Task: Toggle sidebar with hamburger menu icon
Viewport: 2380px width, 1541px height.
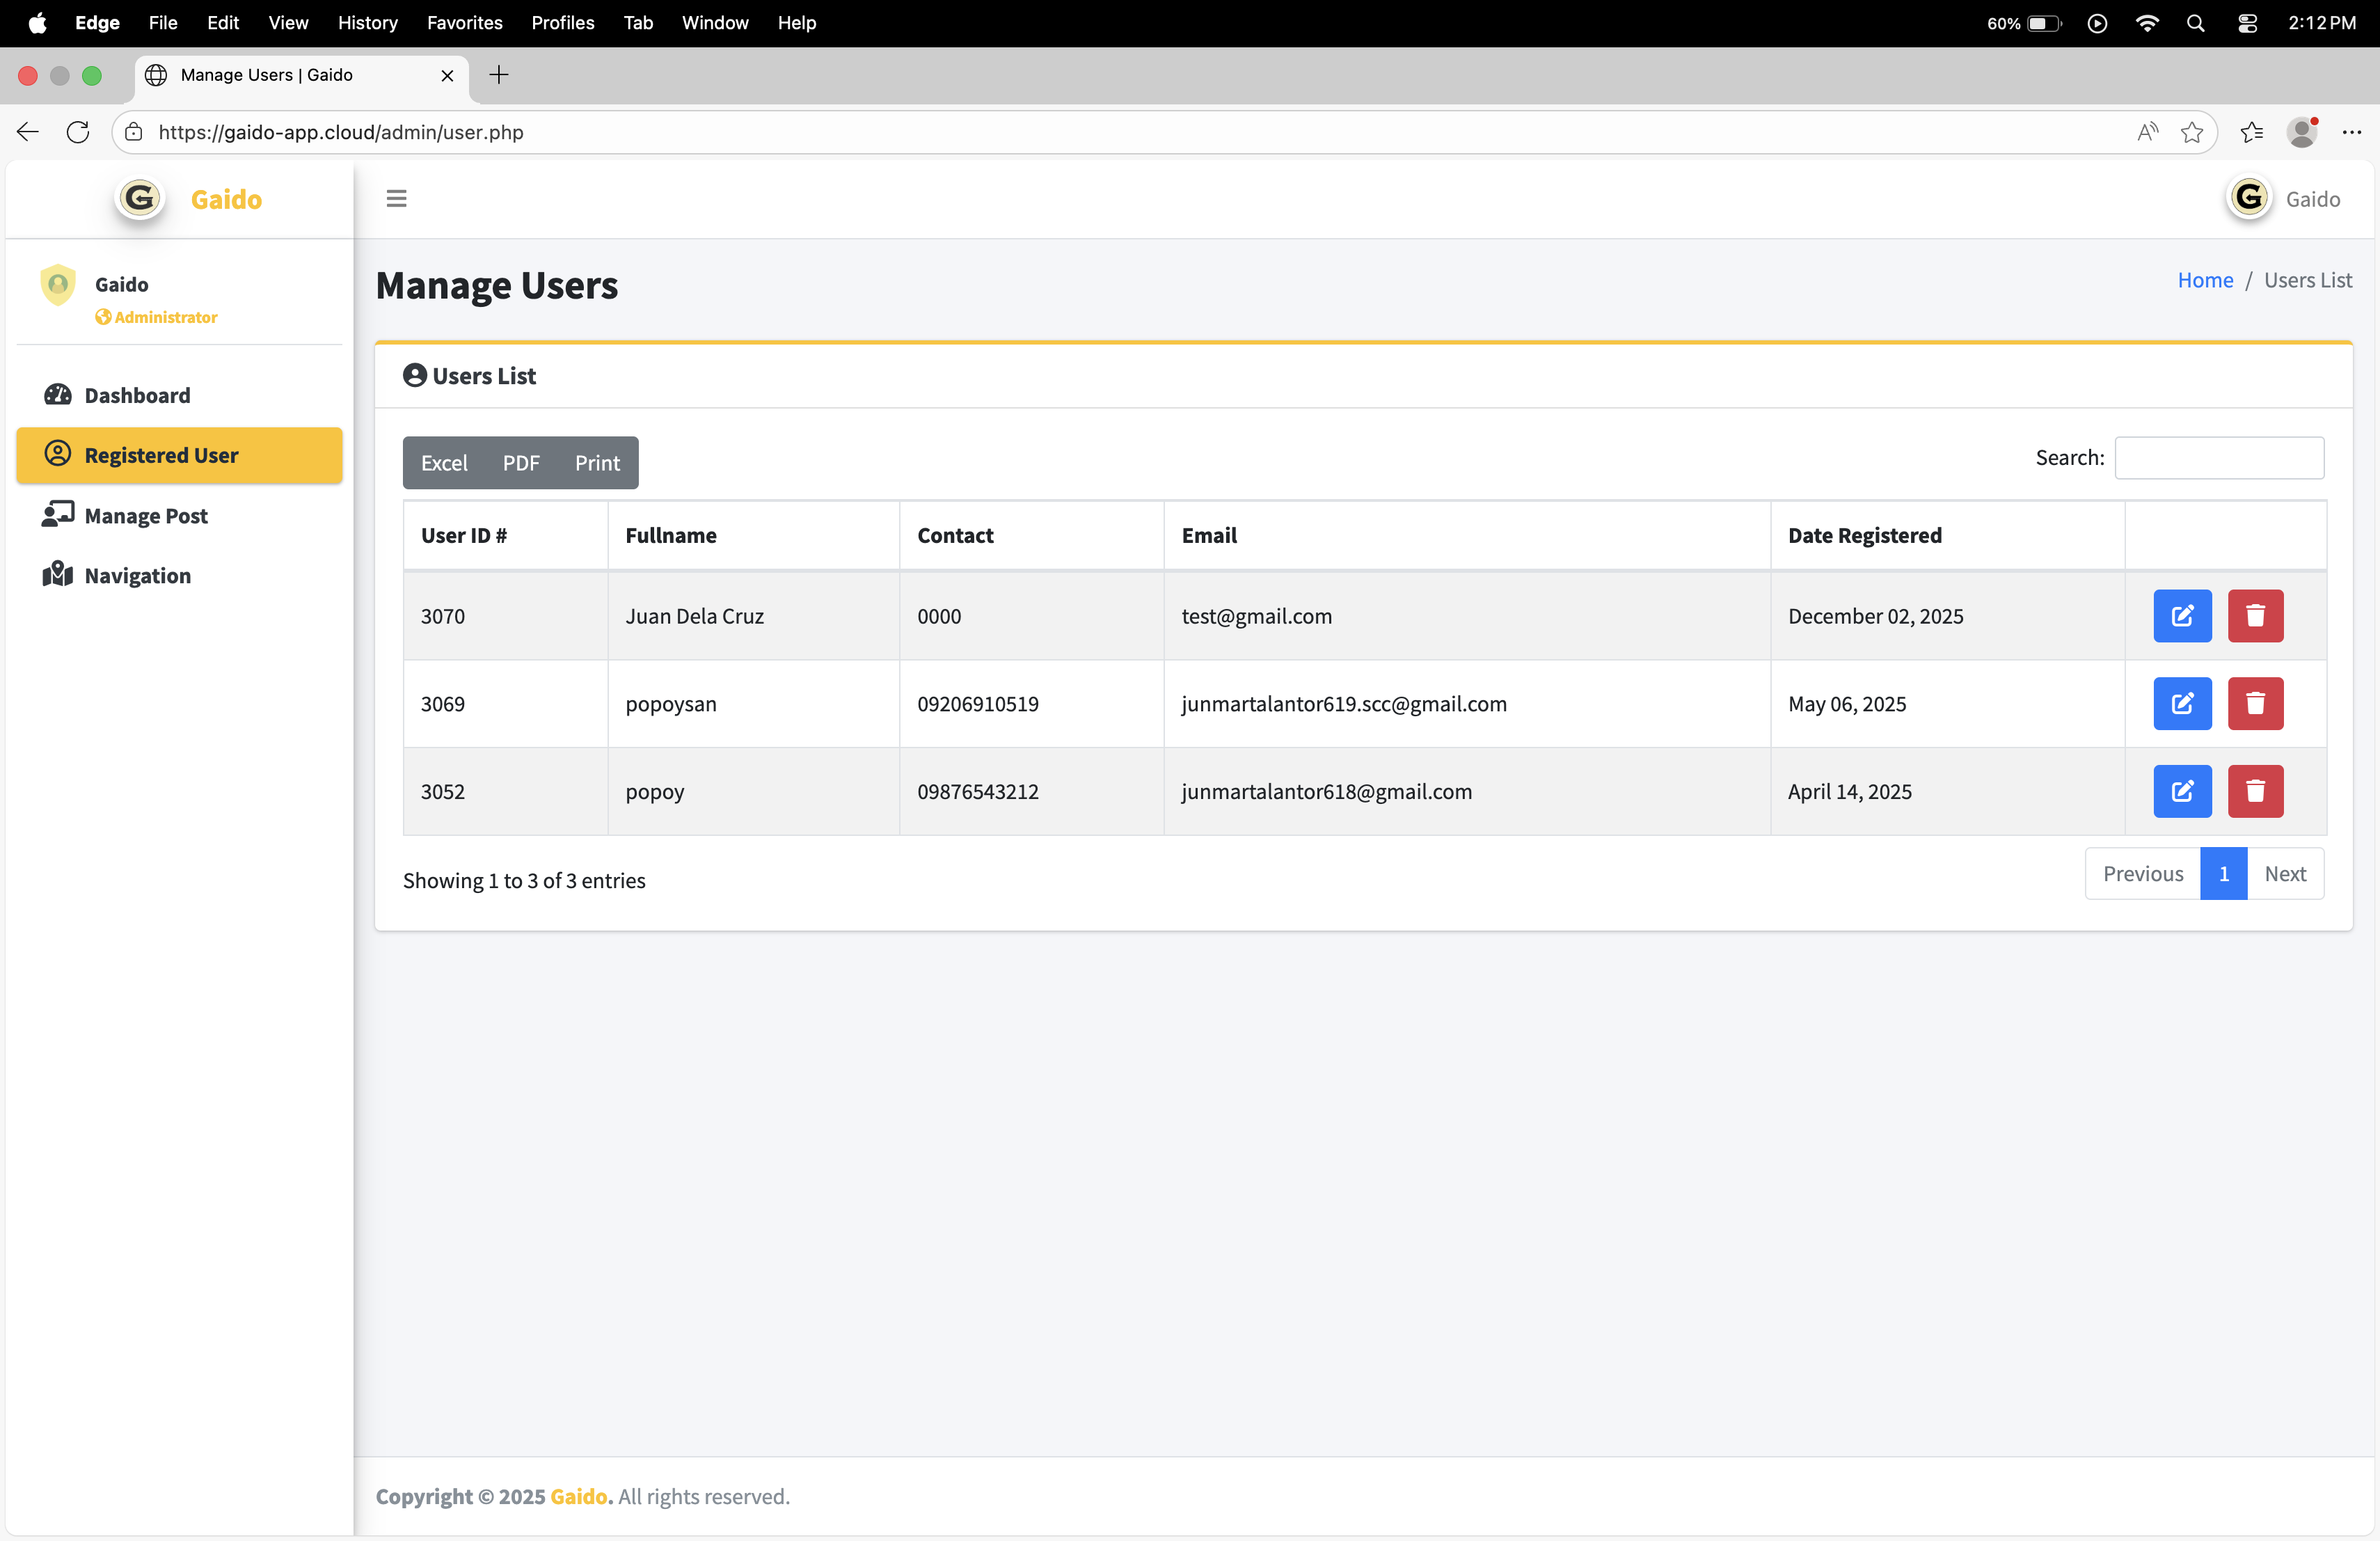Action: click(x=396, y=199)
